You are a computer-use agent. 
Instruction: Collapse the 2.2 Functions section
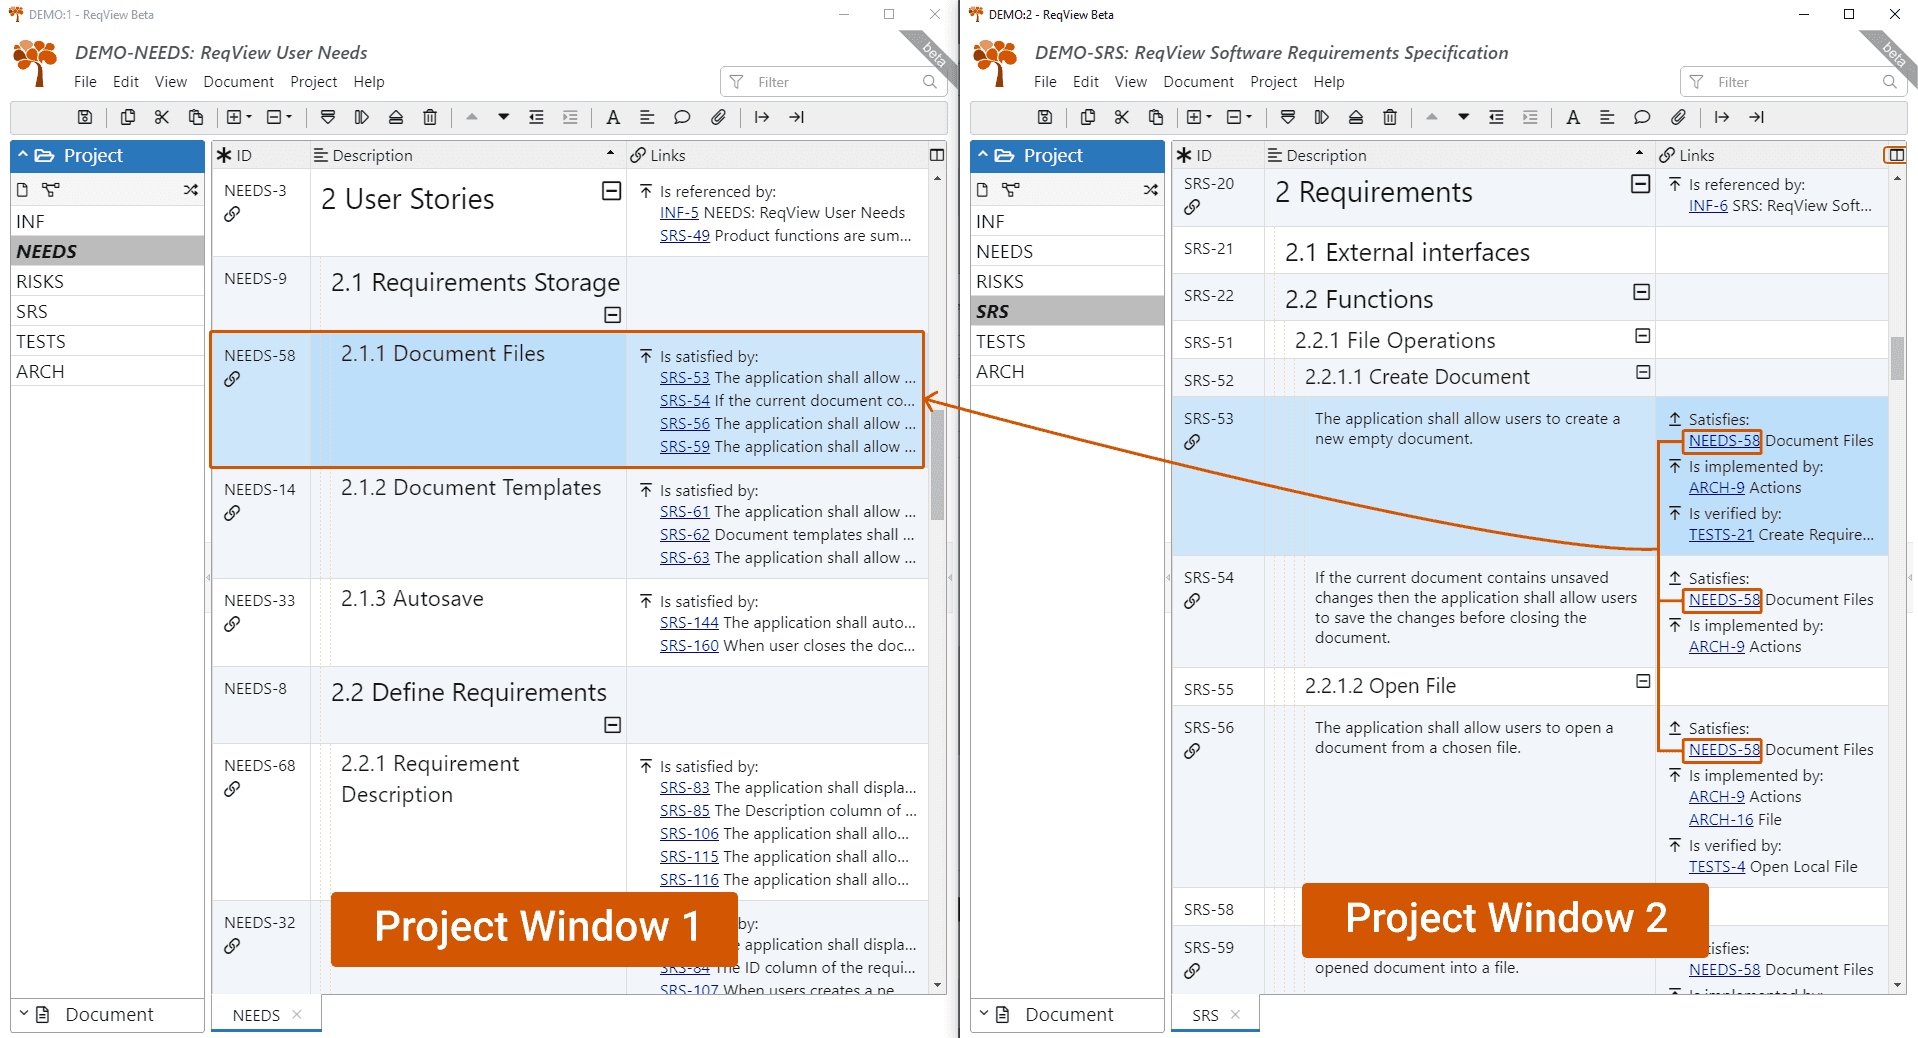tap(1641, 292)
